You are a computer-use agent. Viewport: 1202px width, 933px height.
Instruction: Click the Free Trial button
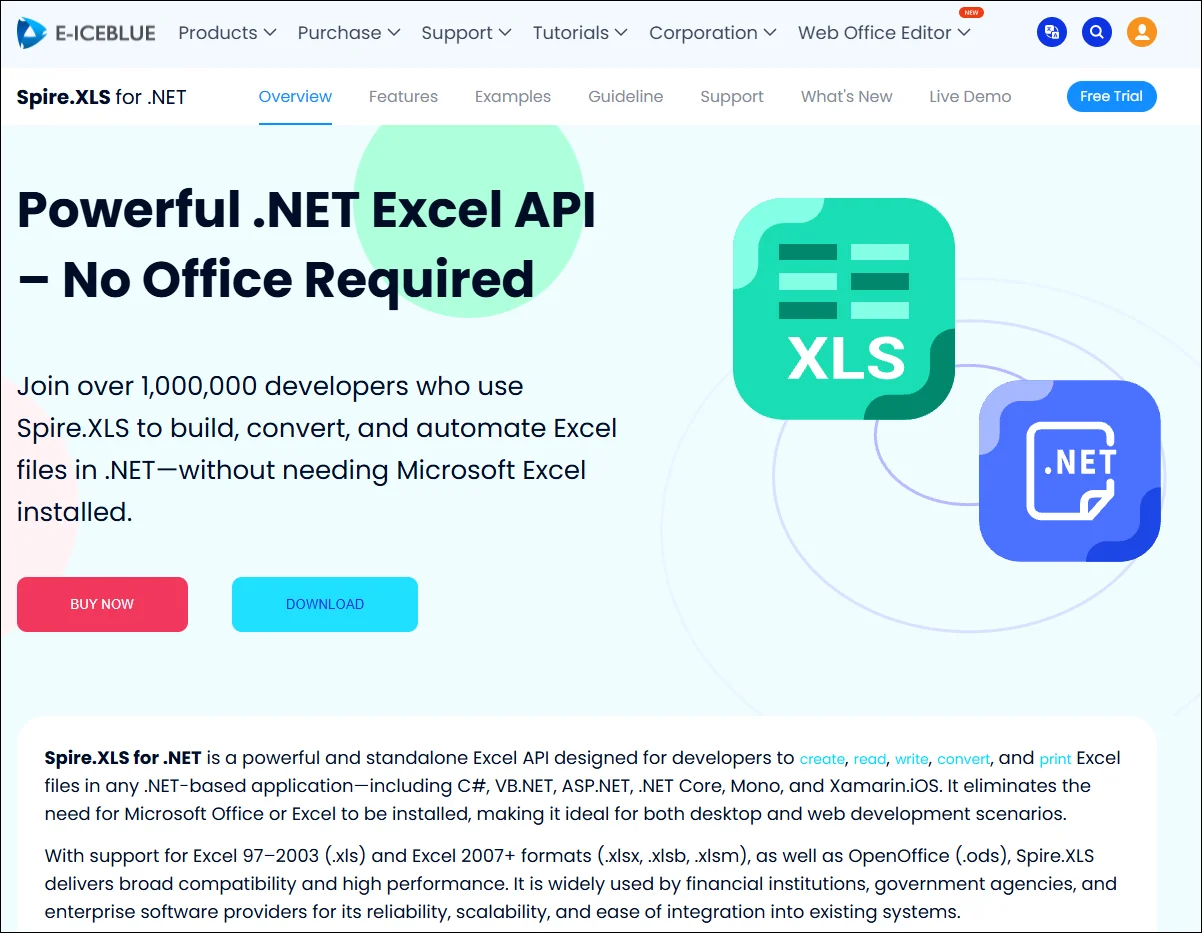coord(1111,96)
